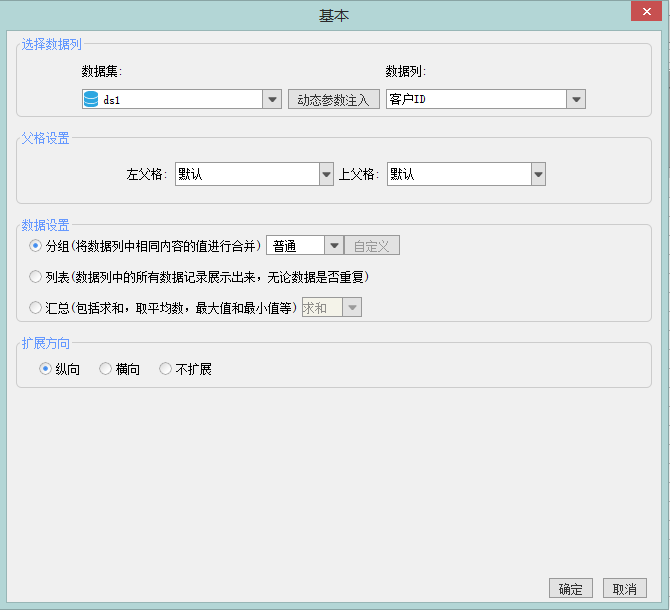
Task: Click the ds1 database icon
Action: 91,99
